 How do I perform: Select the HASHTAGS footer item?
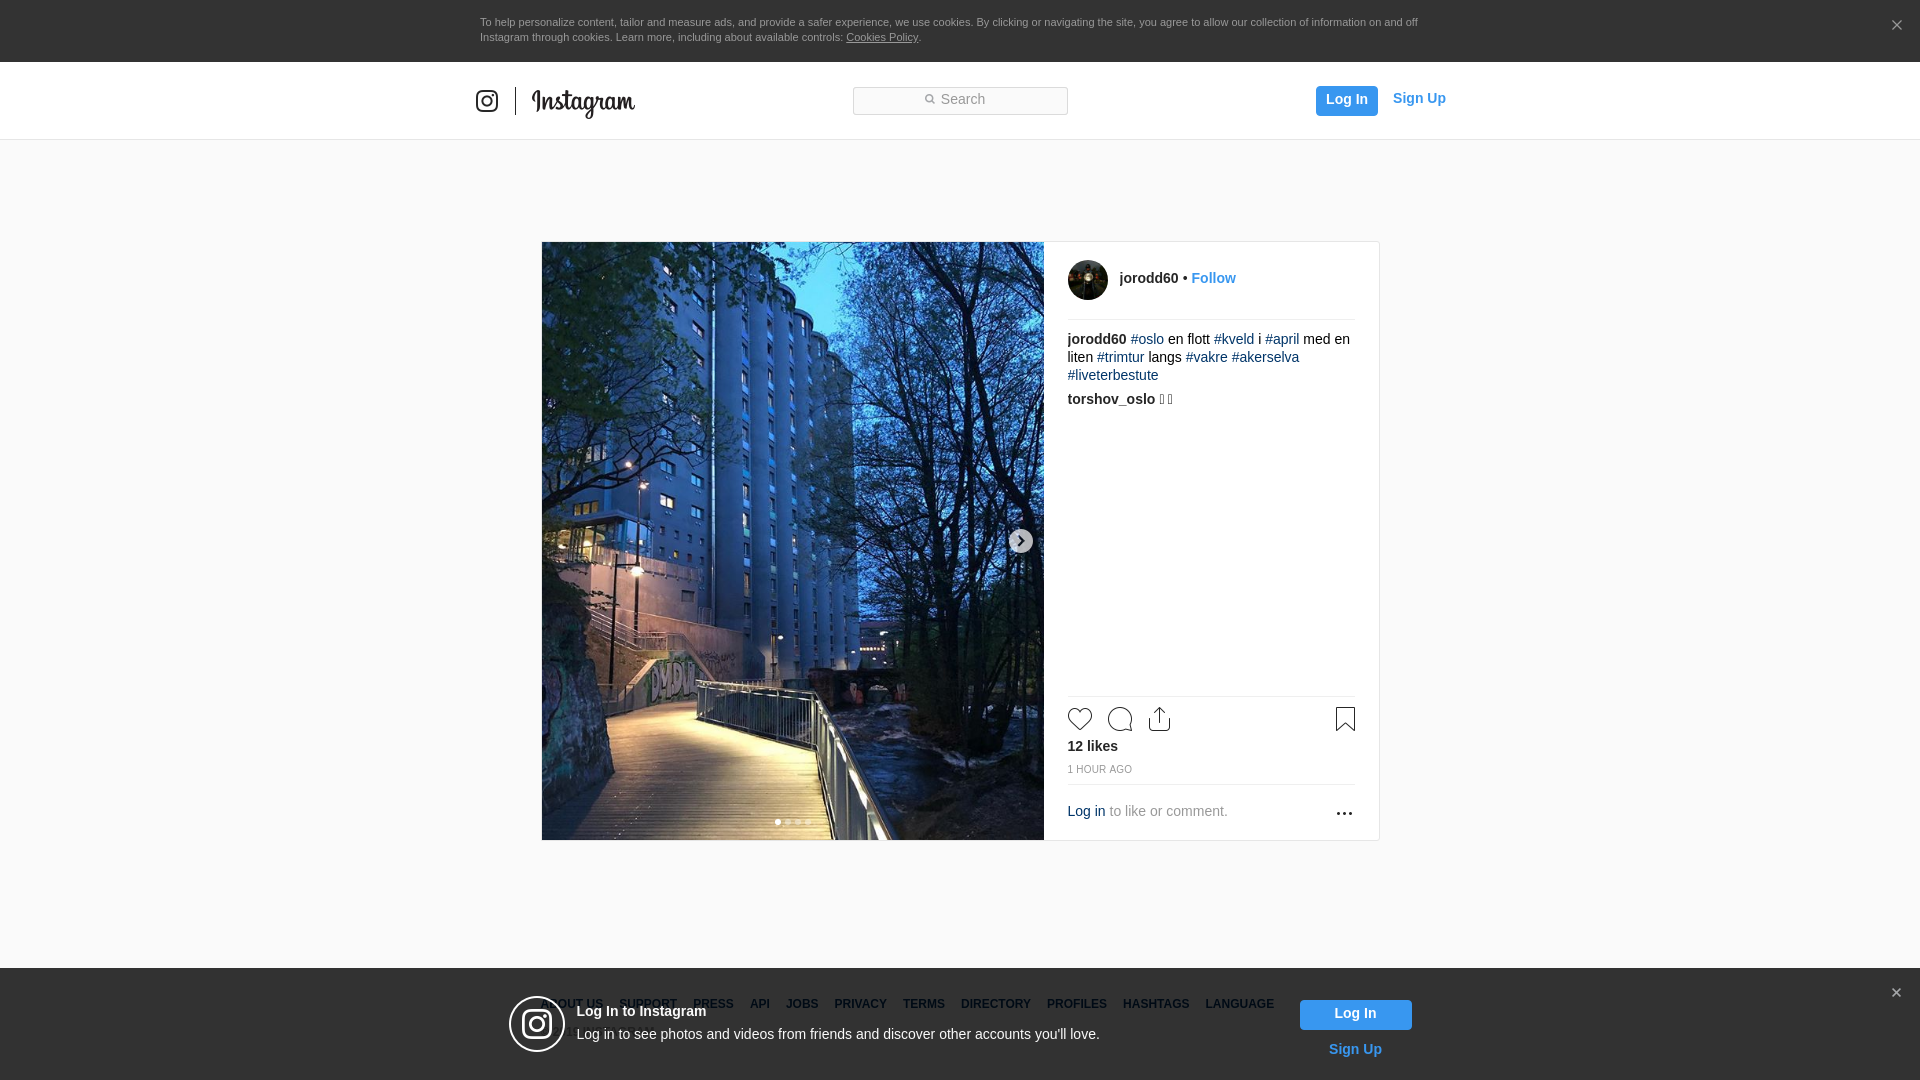coord(1155,1004)
